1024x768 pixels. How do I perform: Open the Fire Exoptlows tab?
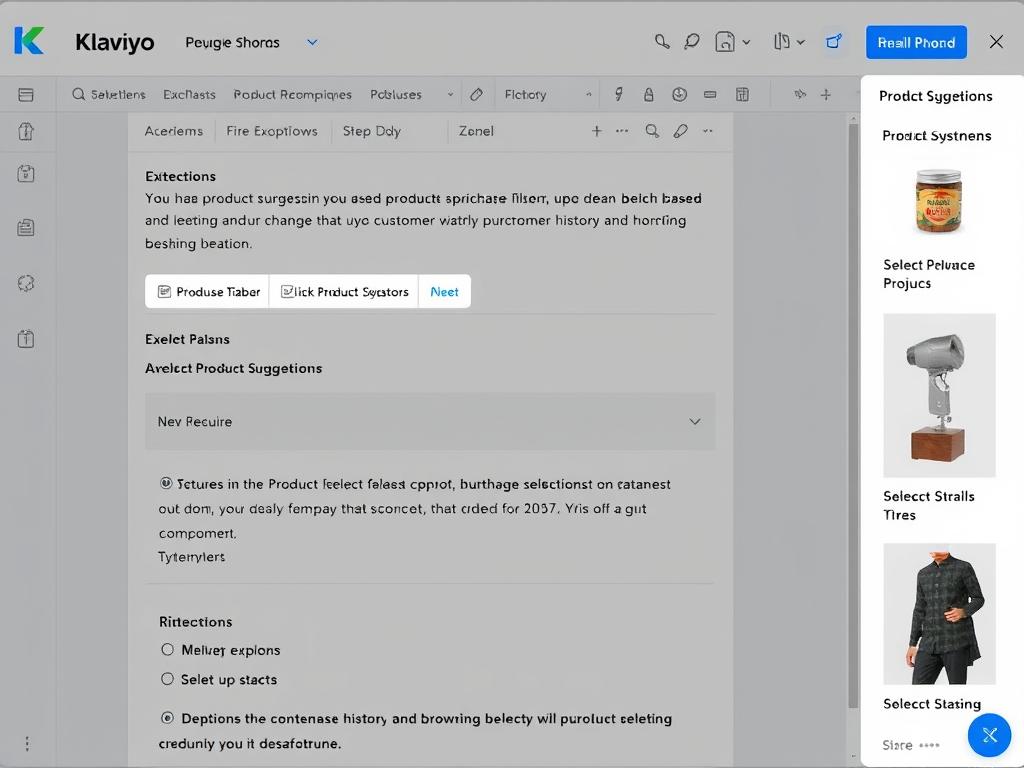(x=272, y=131)
